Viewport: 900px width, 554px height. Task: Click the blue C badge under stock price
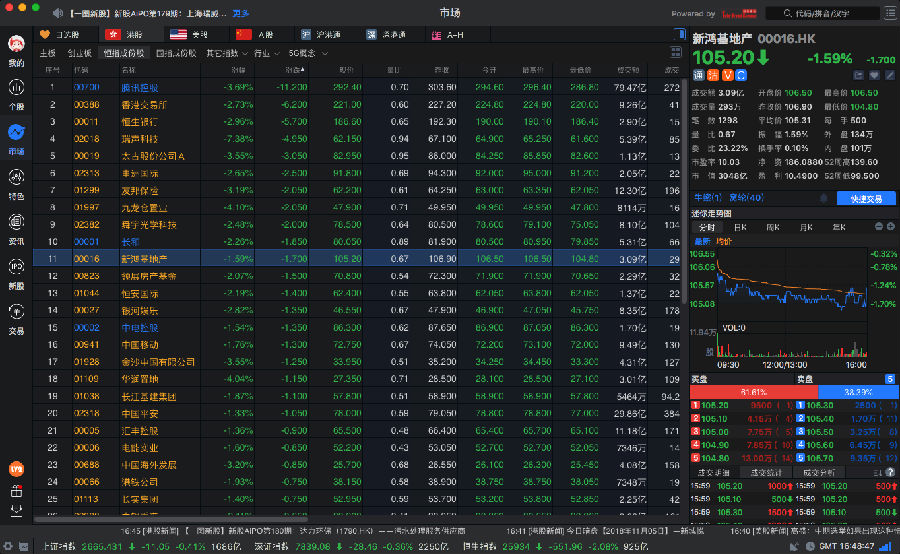741,75
